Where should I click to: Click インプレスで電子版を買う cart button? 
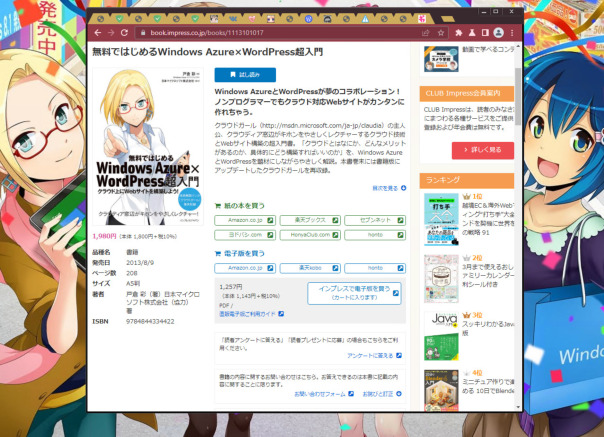pos(354,293)
